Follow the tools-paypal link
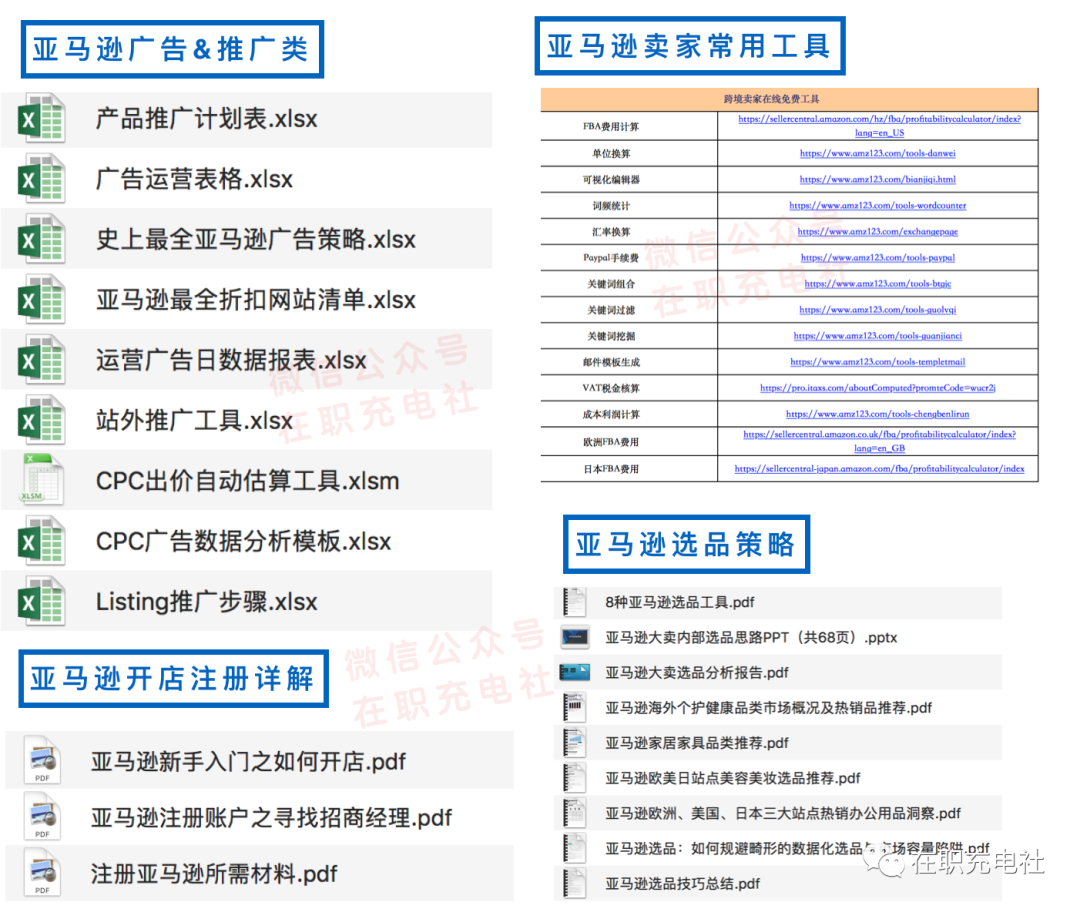 878,258
